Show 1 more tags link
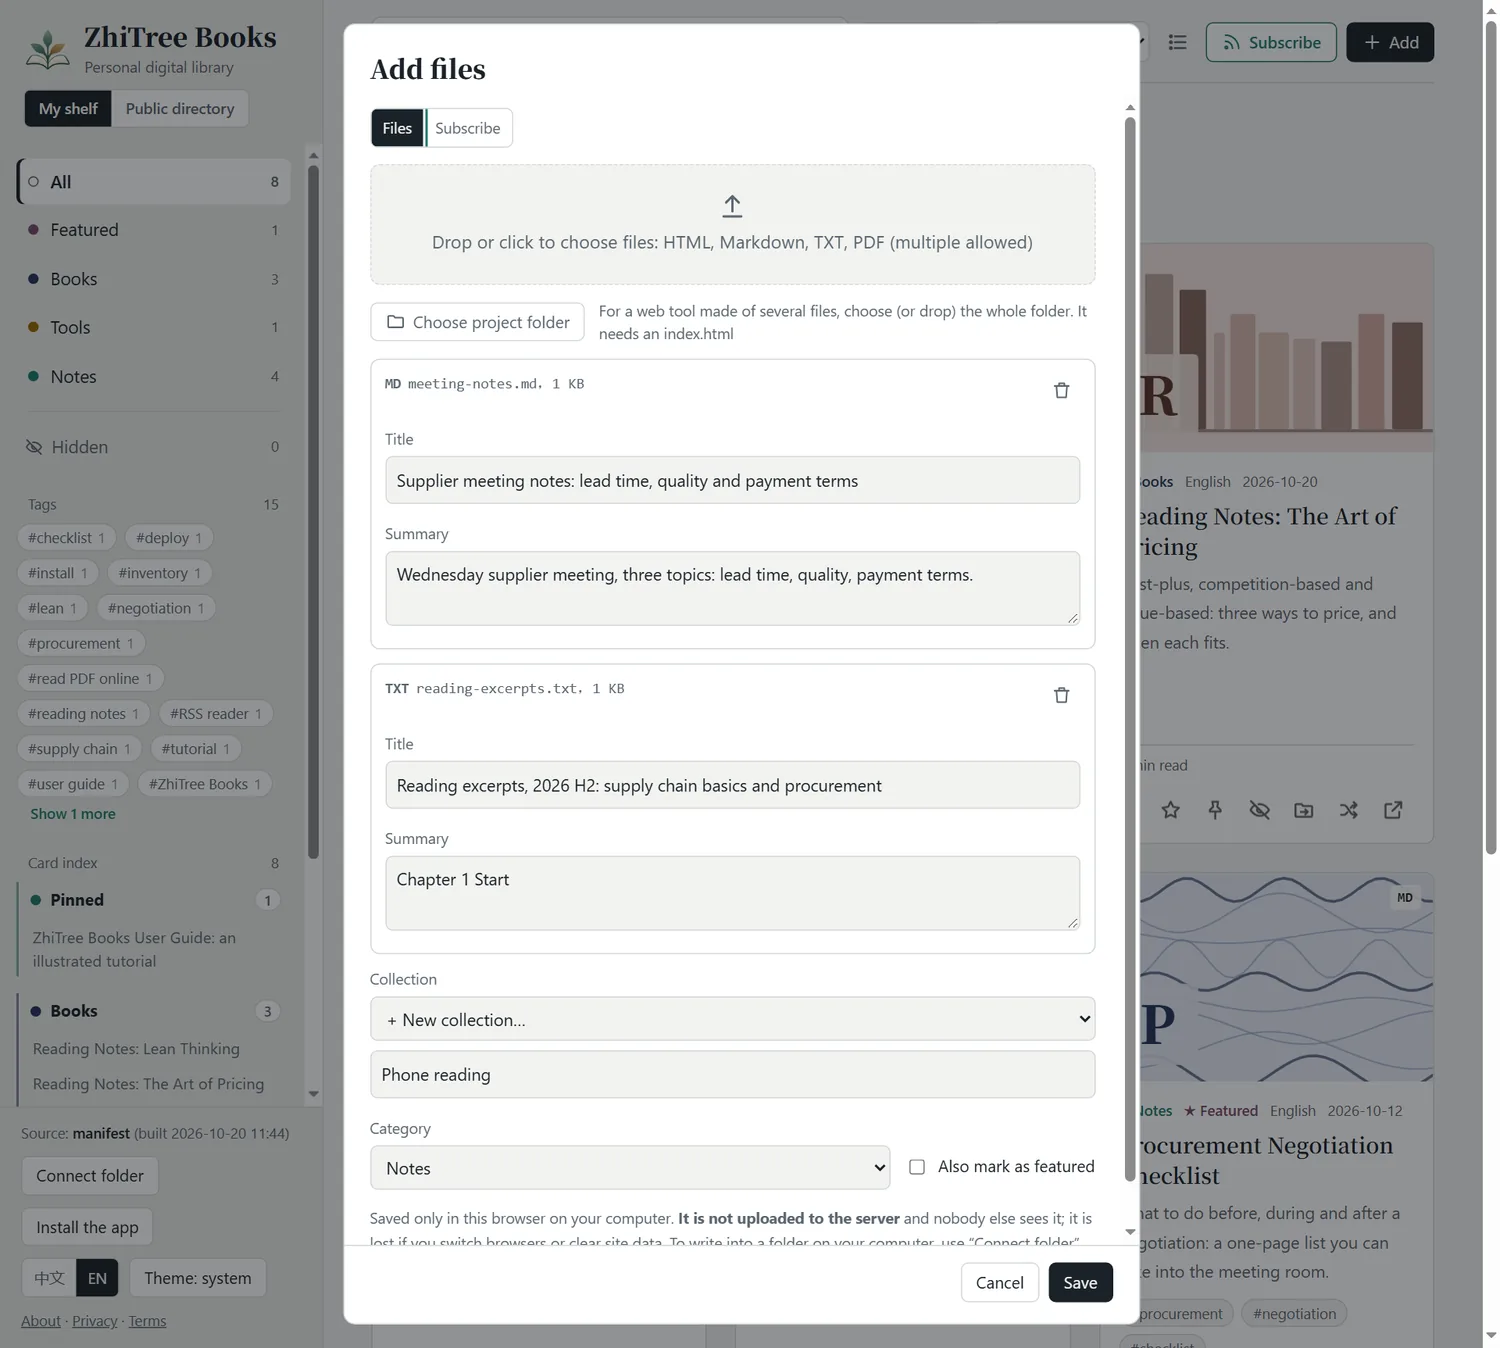The height and width of the screenshot is (1348, 1500). pyautogui.click(x=73, y=814)
